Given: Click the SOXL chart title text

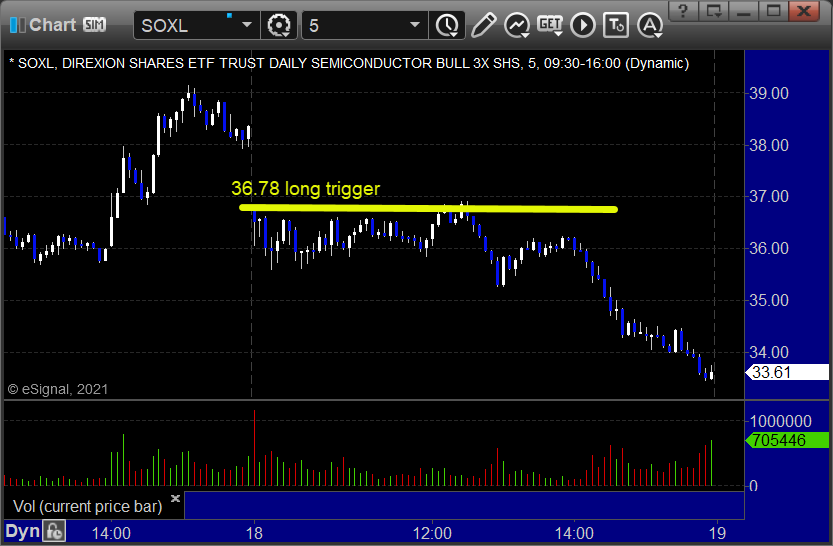Looking at the screenshot, I should point(349,63).
